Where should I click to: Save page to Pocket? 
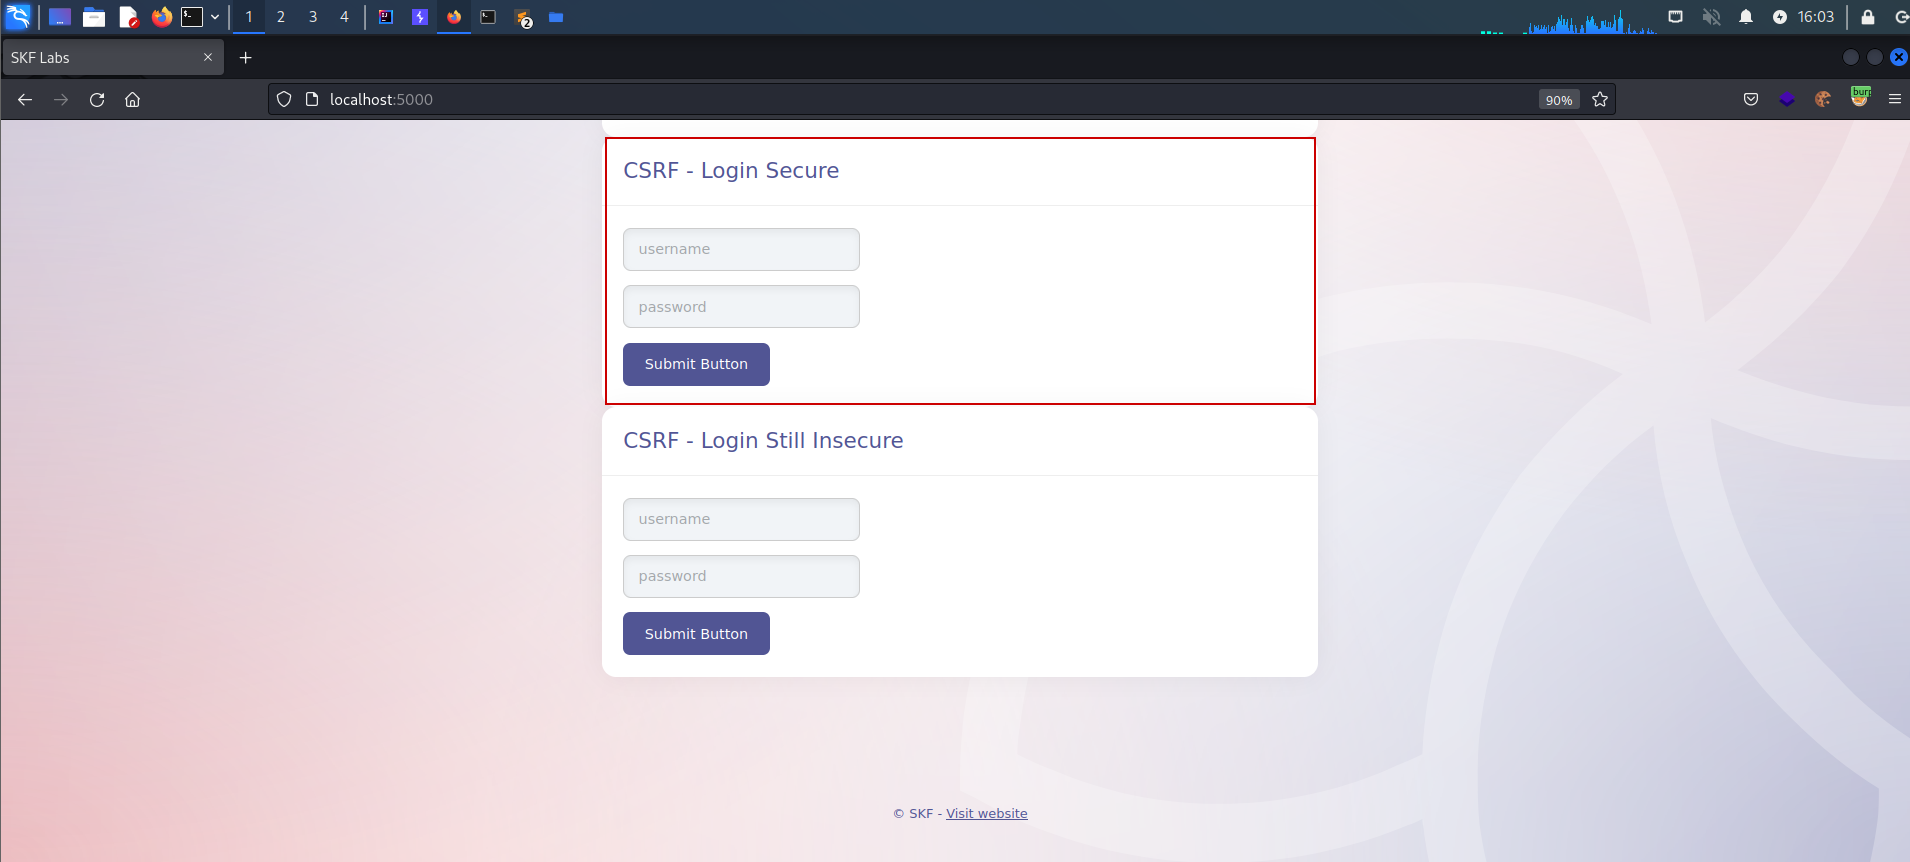(x=1751, y=99)
